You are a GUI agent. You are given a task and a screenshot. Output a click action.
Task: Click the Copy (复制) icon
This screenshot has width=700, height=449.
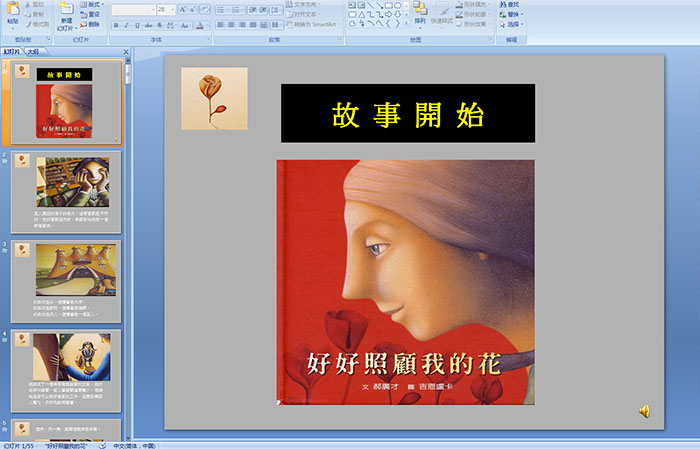pos(28,14)
